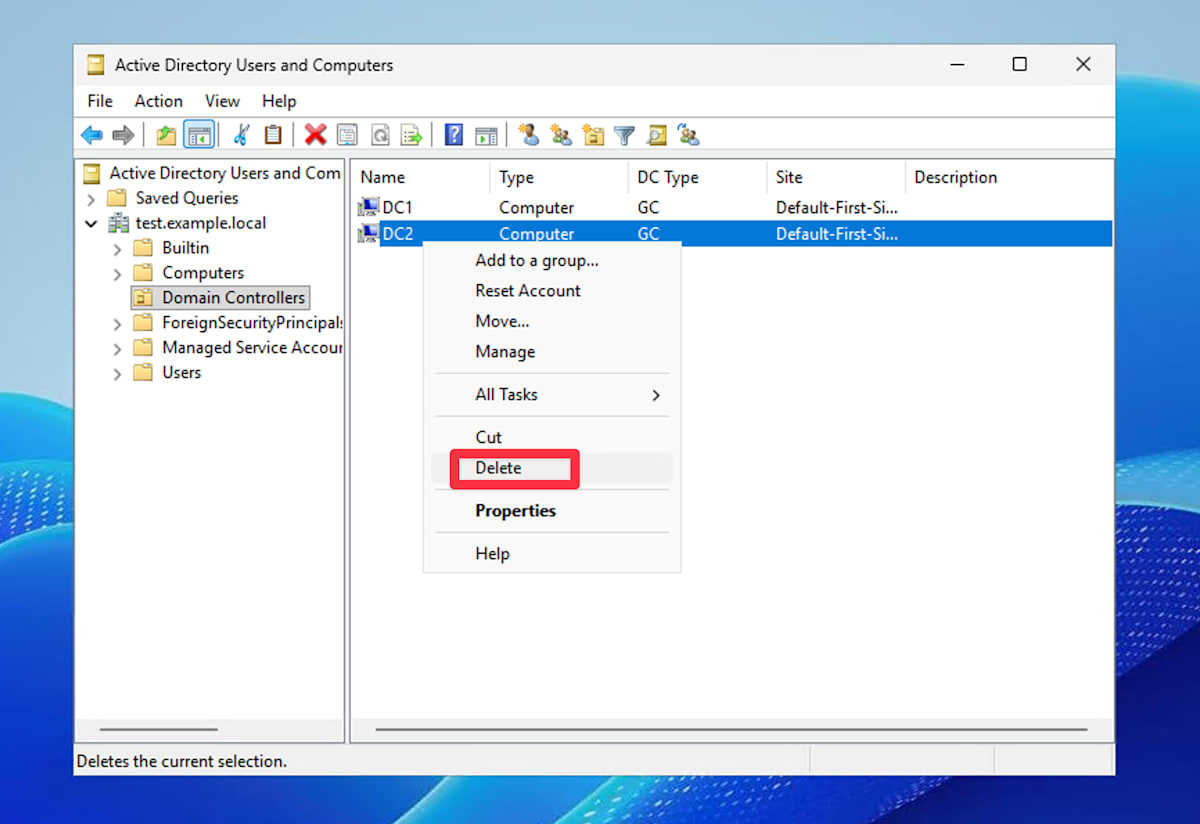This screenshot has width=1200, height=824.
Task: Sort by the Name column header
Action: click(x=420, y=177)
